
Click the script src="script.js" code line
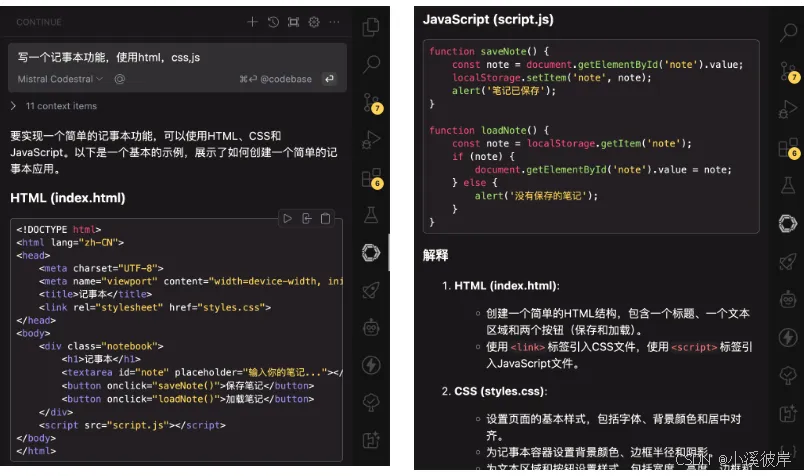(x=132, y=425)
